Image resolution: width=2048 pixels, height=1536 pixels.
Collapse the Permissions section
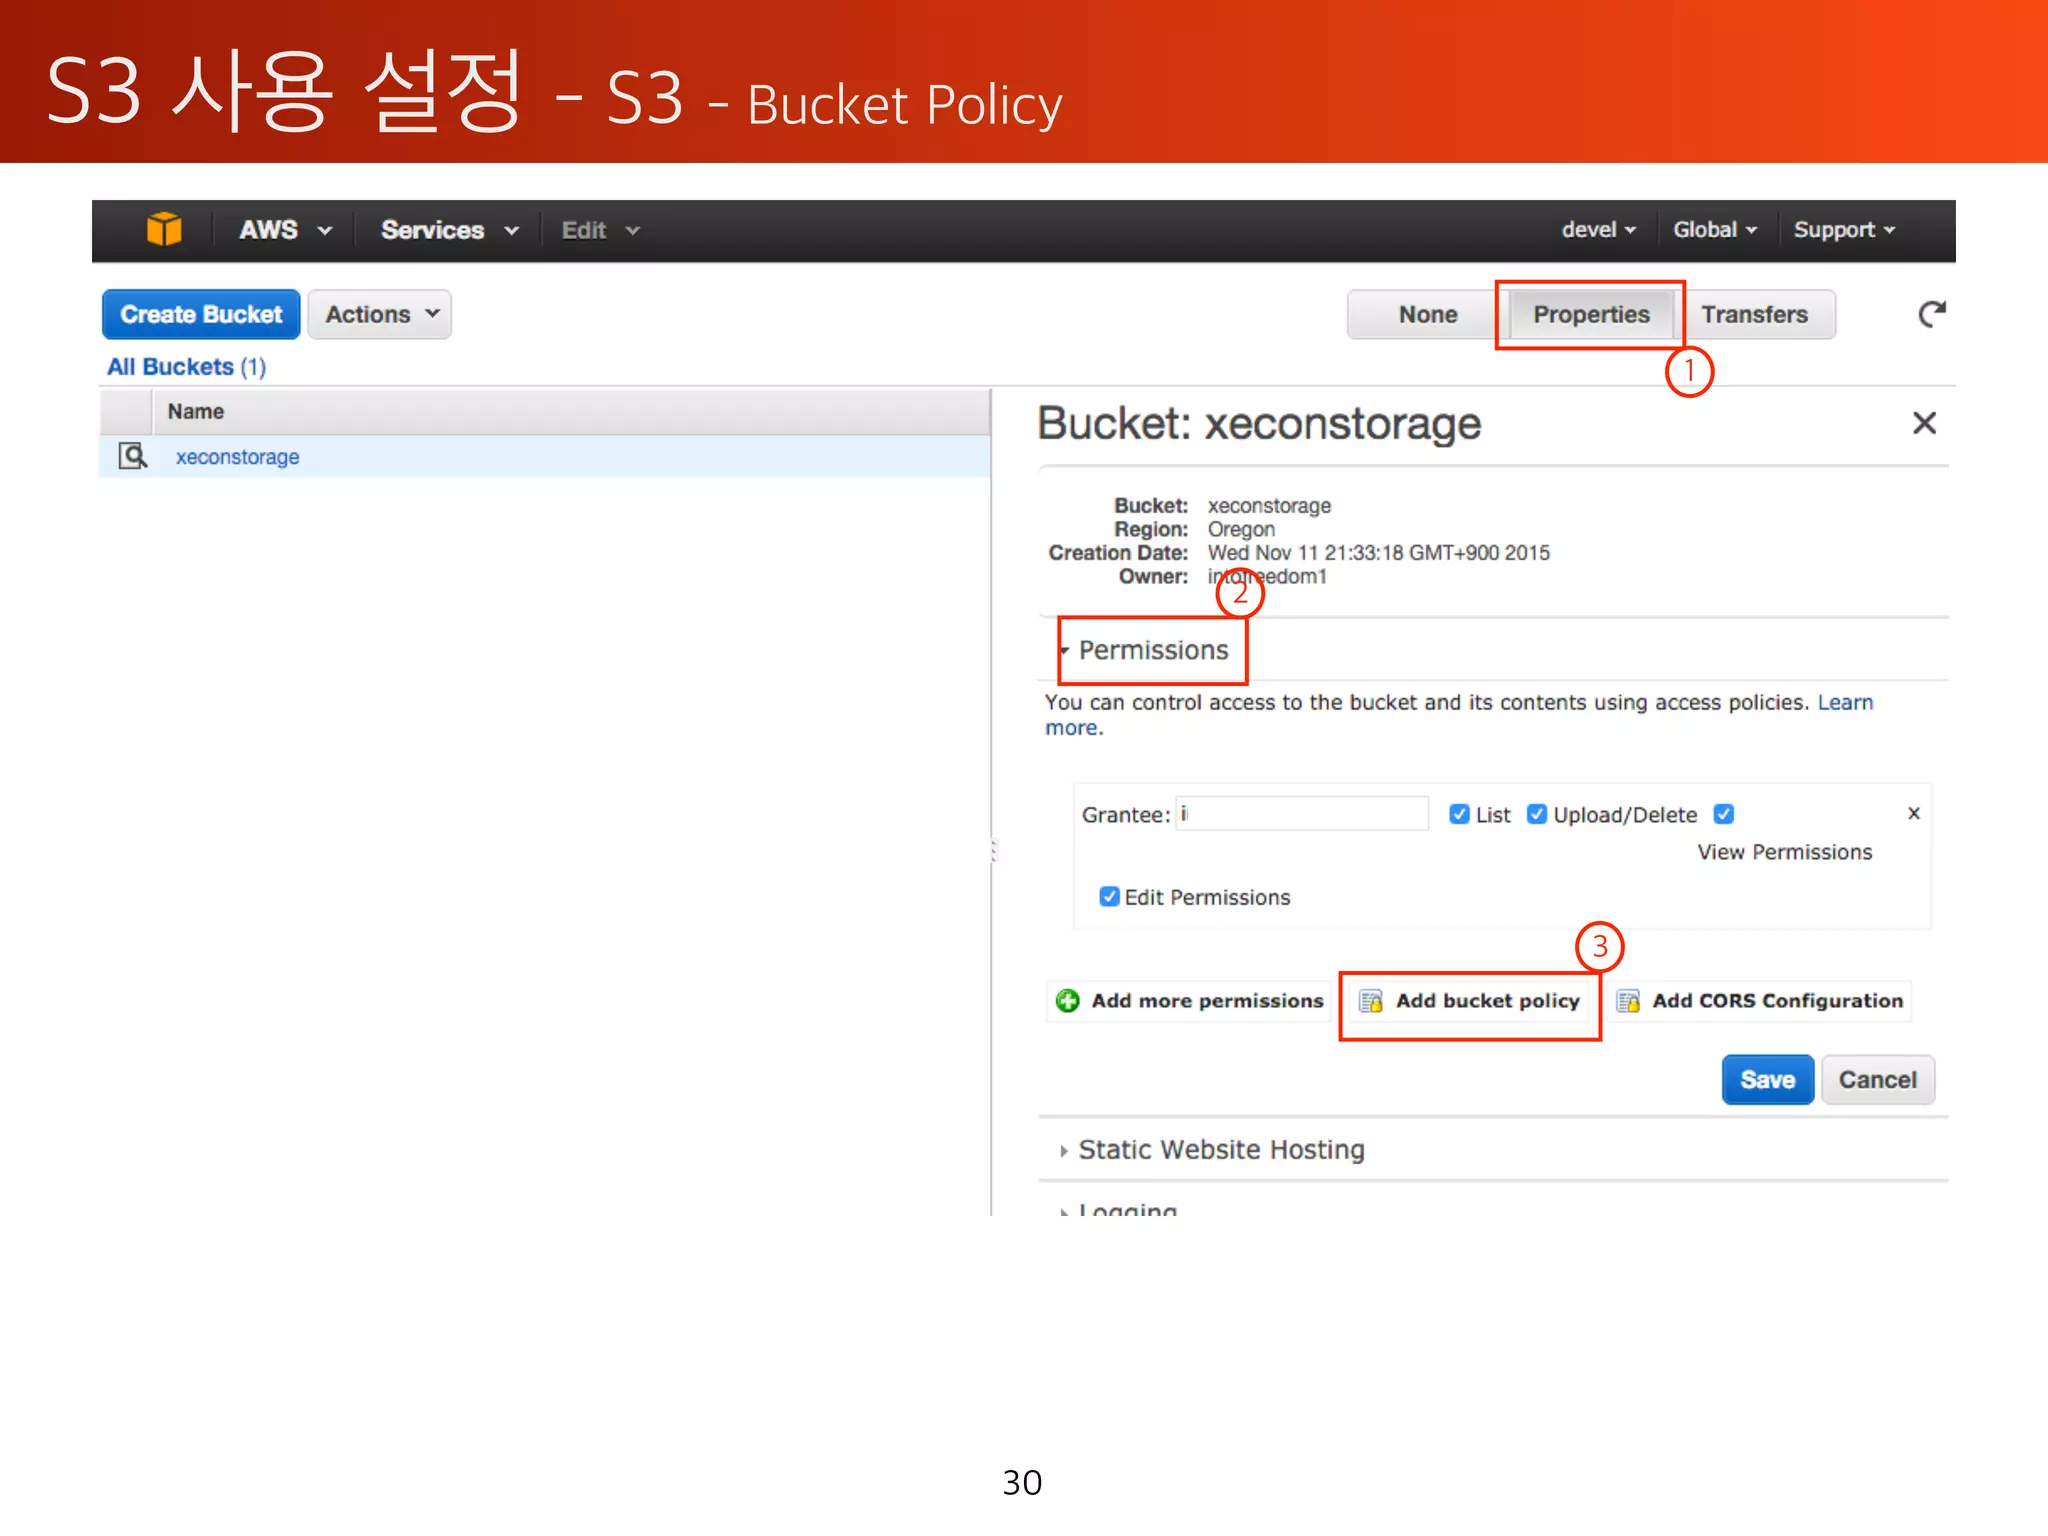pos(1144,650)
